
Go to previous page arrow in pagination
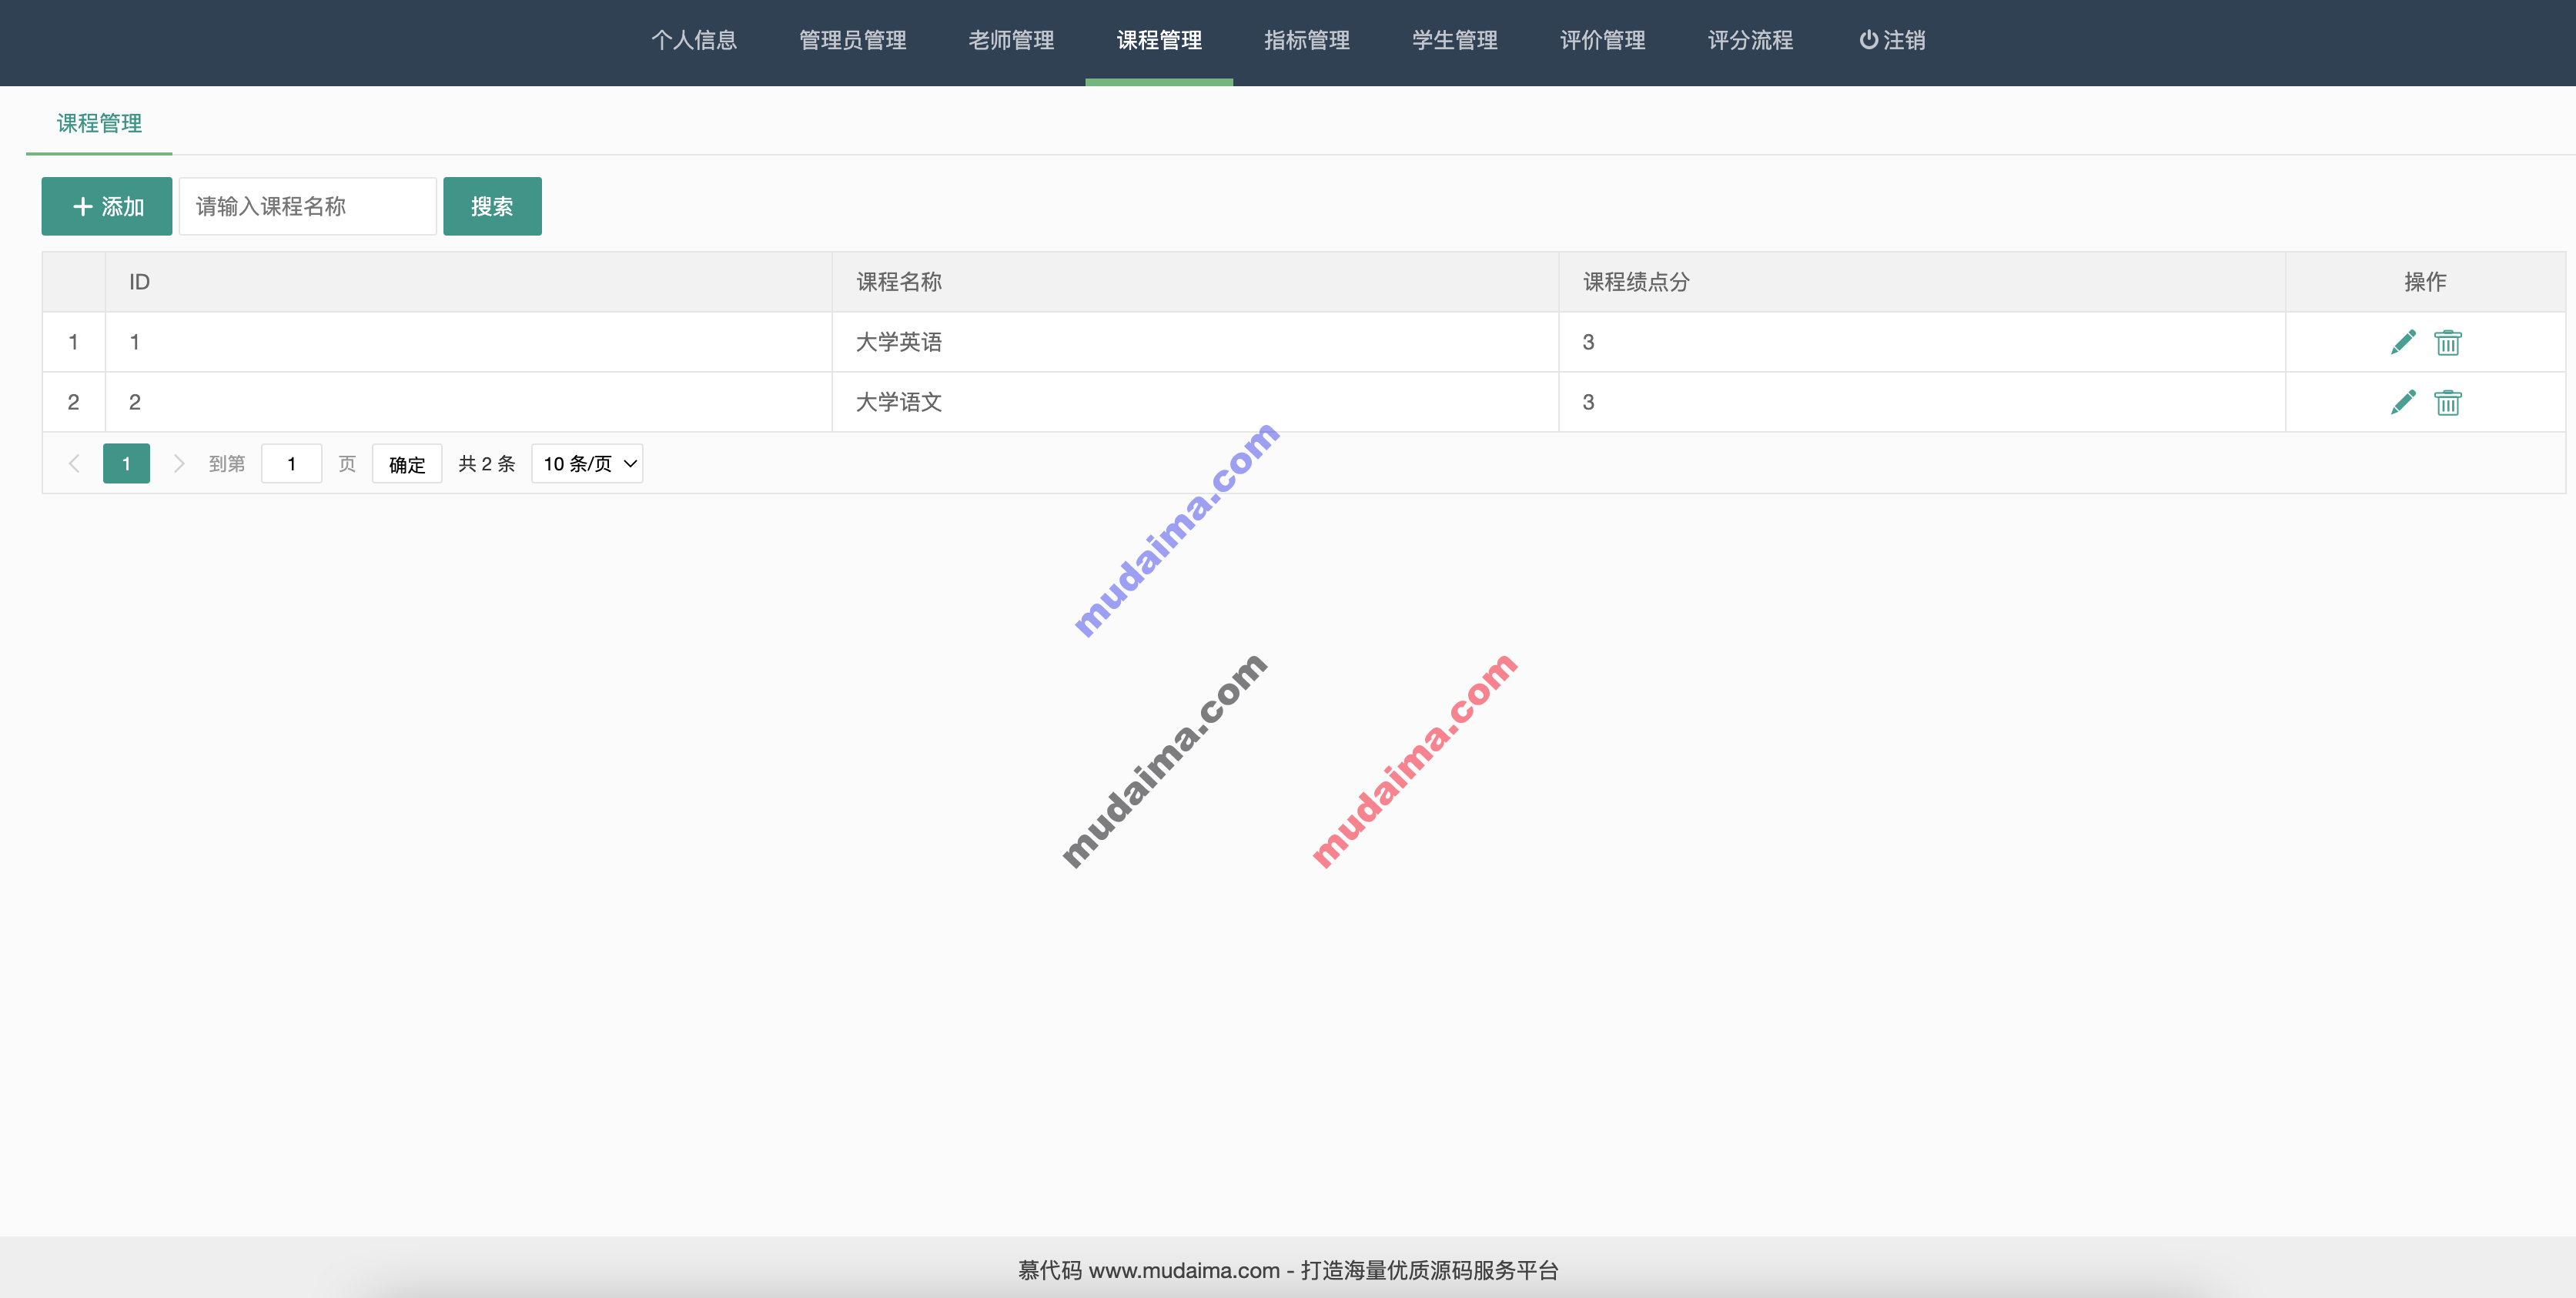[74, 463]
